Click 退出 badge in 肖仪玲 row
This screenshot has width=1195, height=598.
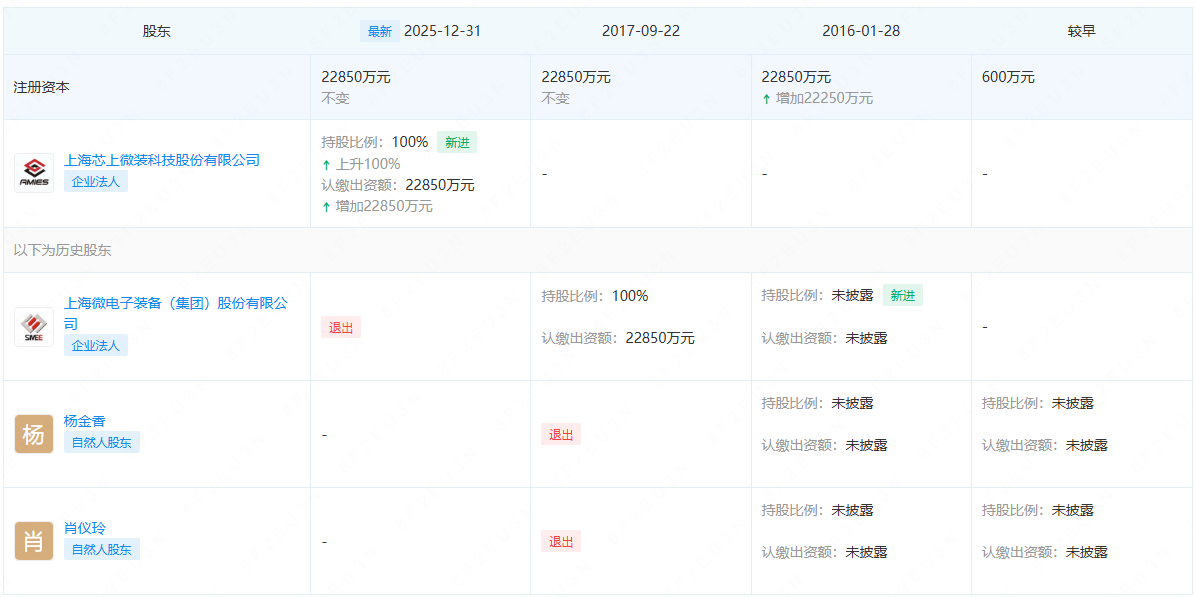pyautogui.click(x=561, y=541)
